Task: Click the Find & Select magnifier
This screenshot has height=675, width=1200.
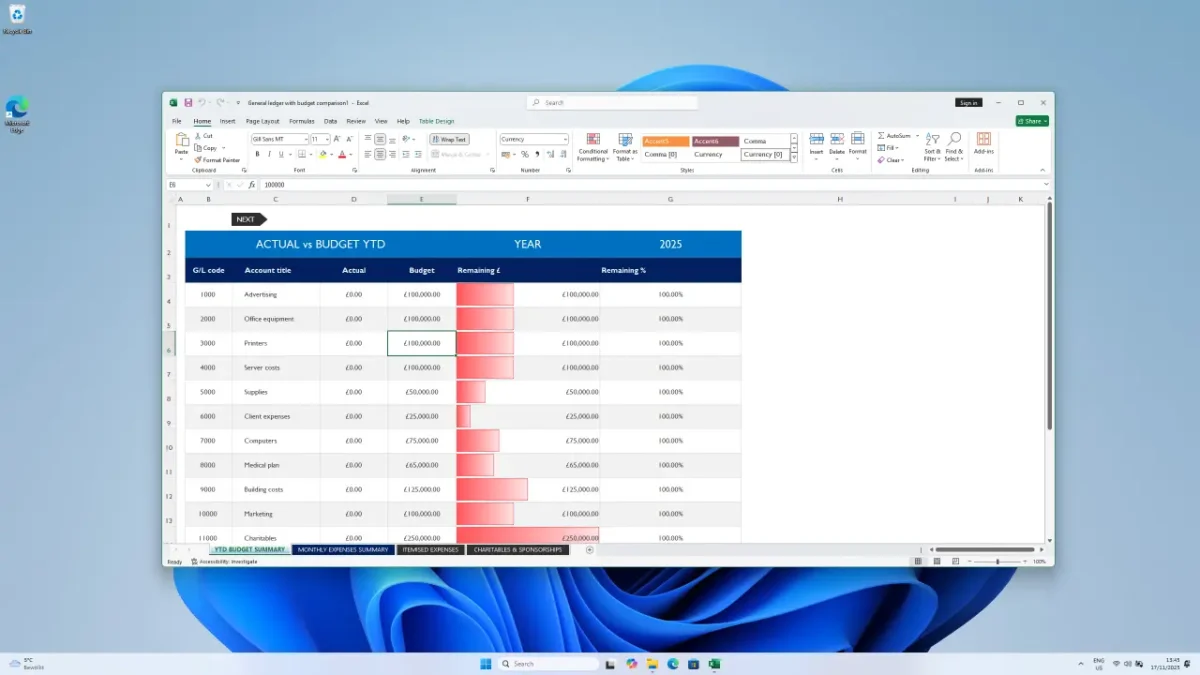Action: 954,140
